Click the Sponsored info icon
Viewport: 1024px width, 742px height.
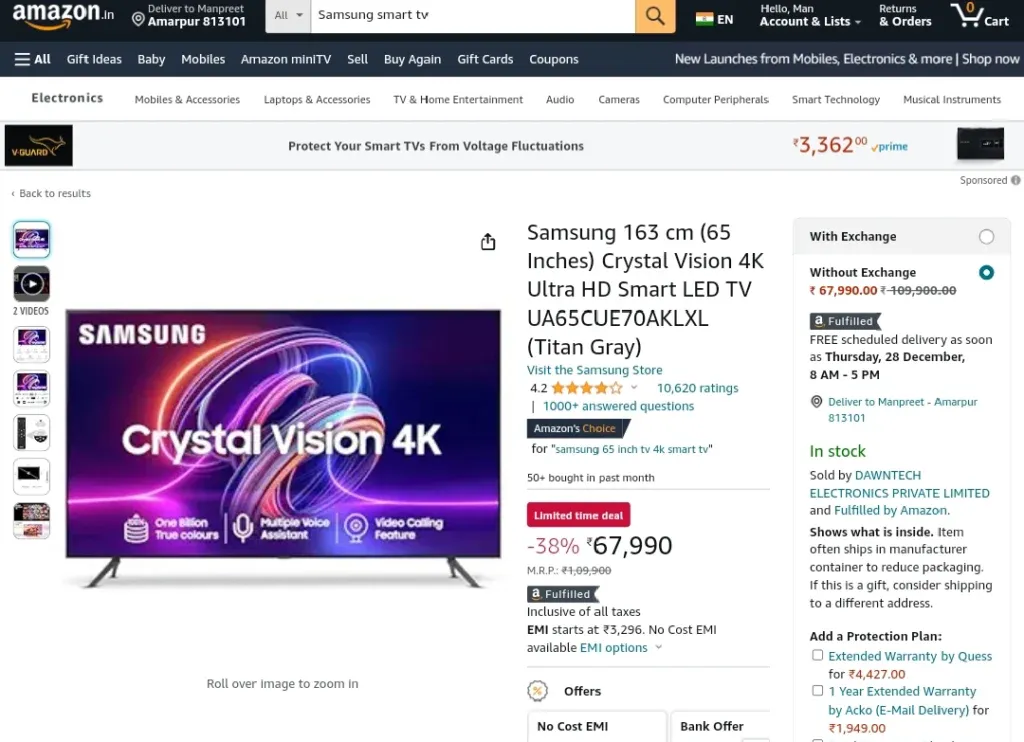1016,180
